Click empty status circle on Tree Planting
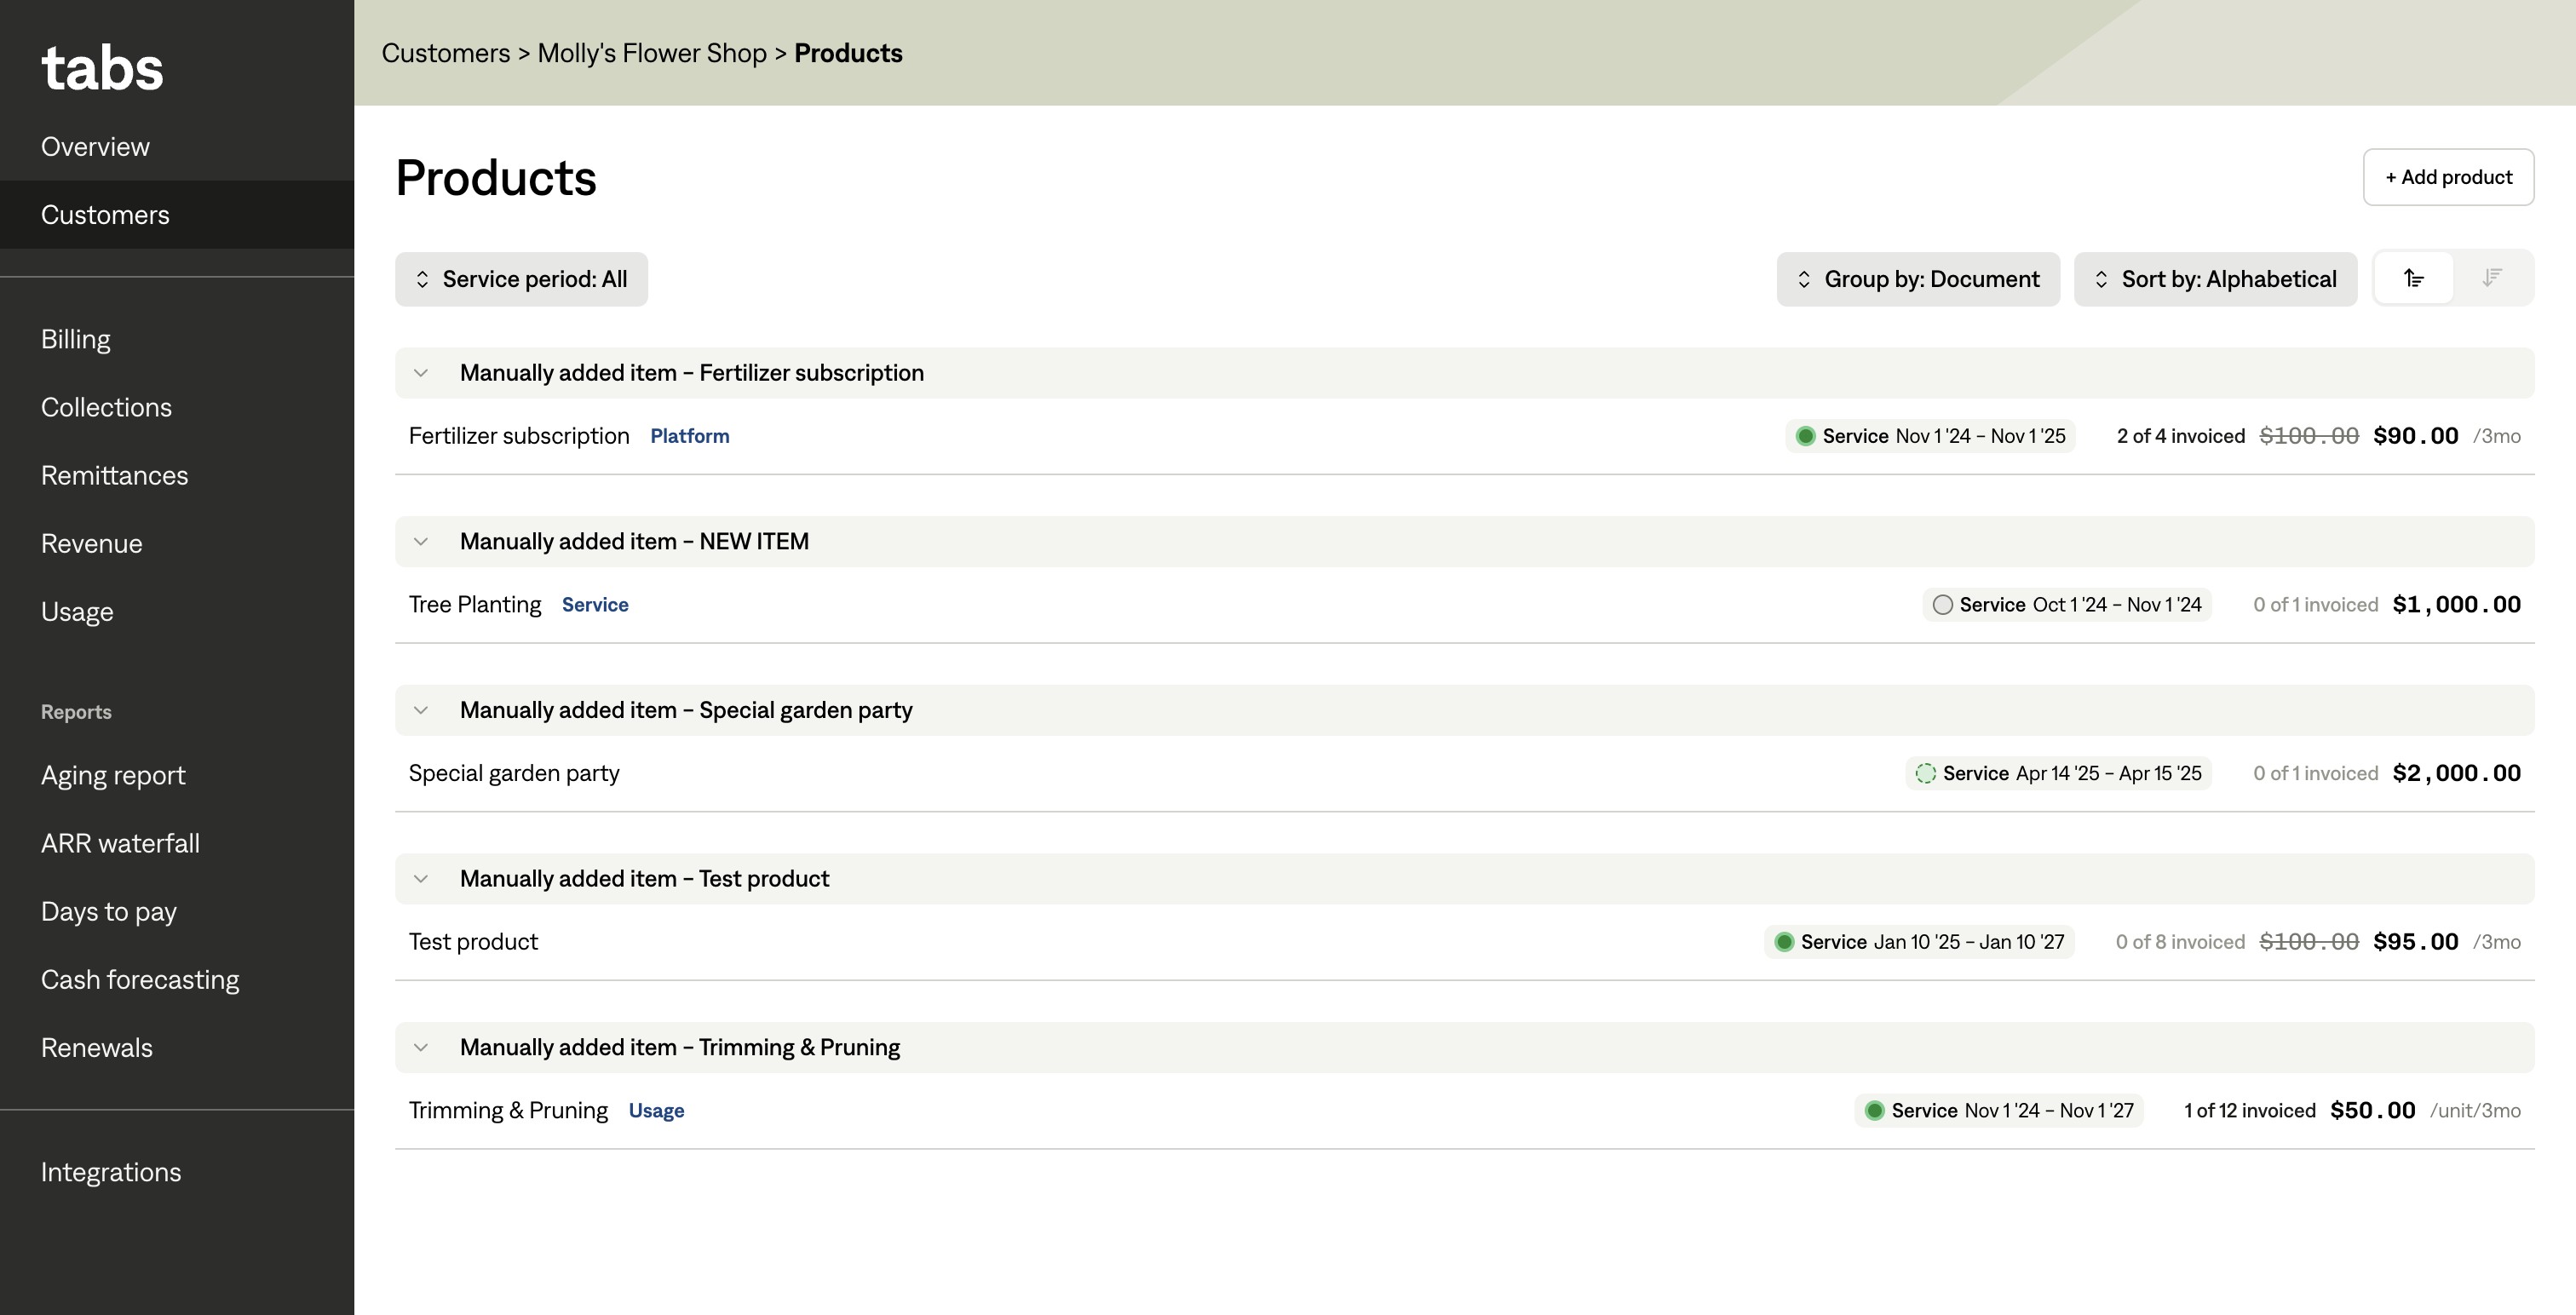 tap(1942, 605)
